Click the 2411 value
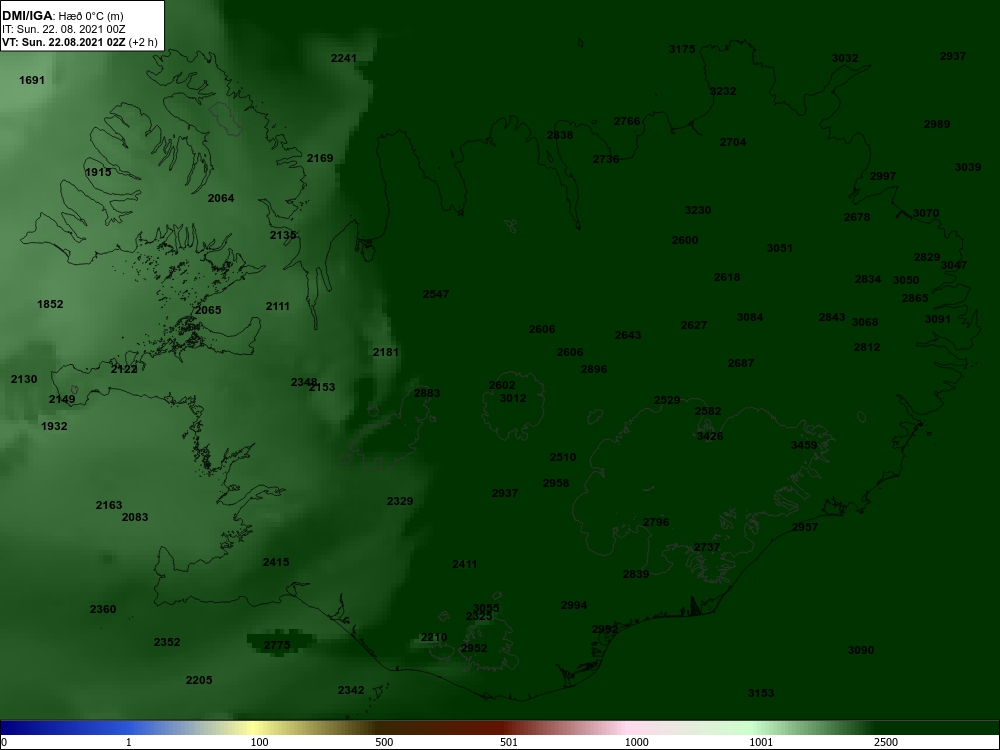Screen dimensions: 1000x750 click(464, 564)
